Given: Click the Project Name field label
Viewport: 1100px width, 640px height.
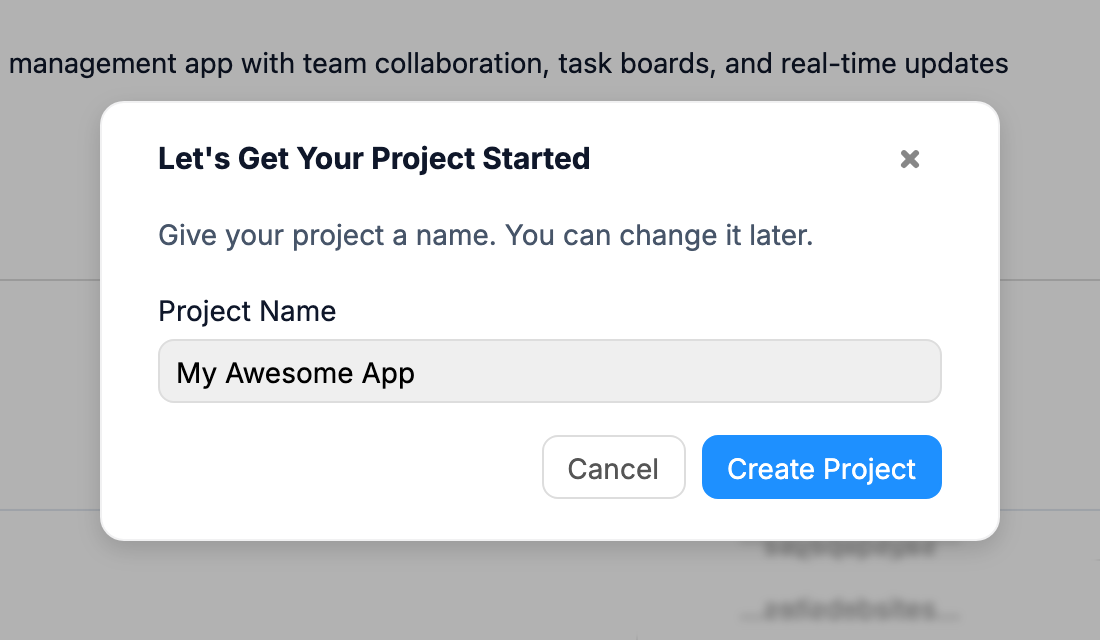Looking at the screenshot, I should pyautogui.click(x=246, y=311).
